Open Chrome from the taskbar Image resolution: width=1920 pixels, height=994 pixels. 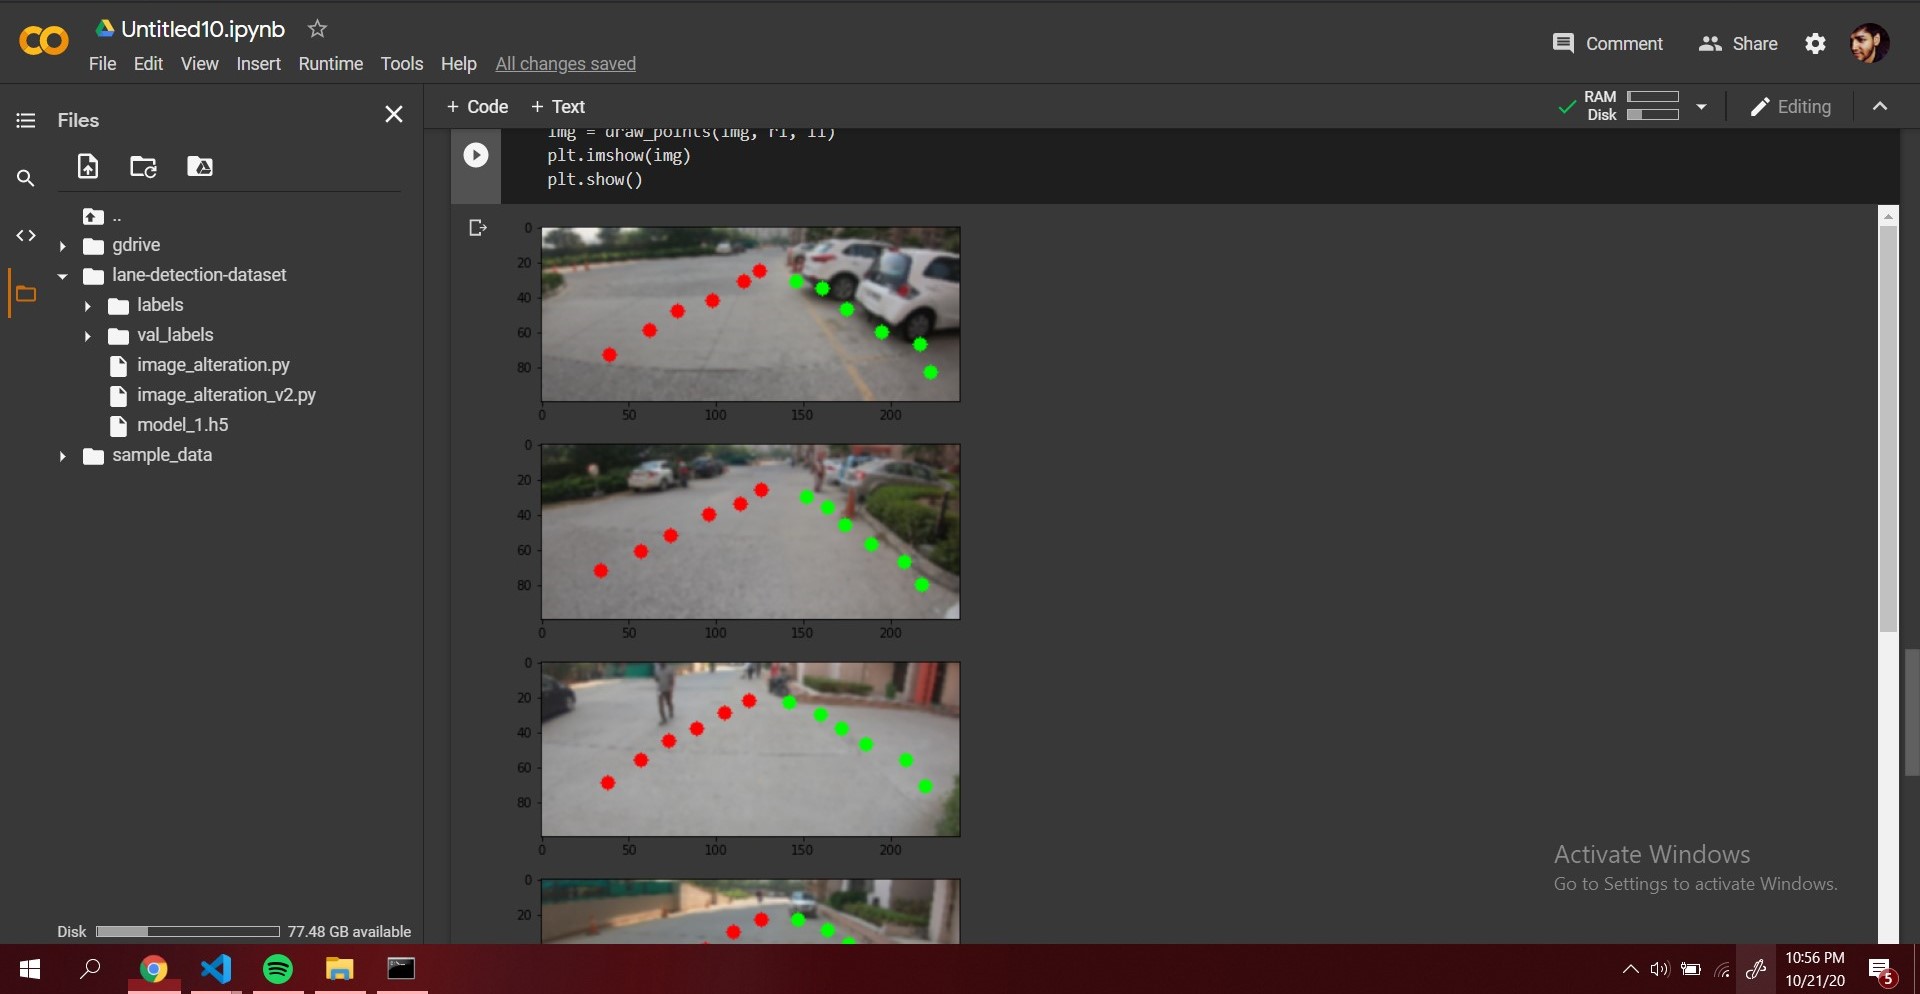tap(153, 969)
